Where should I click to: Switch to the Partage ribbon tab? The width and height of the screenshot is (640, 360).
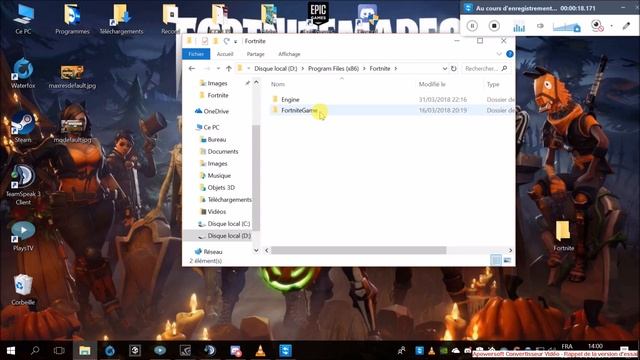point(256,54)
